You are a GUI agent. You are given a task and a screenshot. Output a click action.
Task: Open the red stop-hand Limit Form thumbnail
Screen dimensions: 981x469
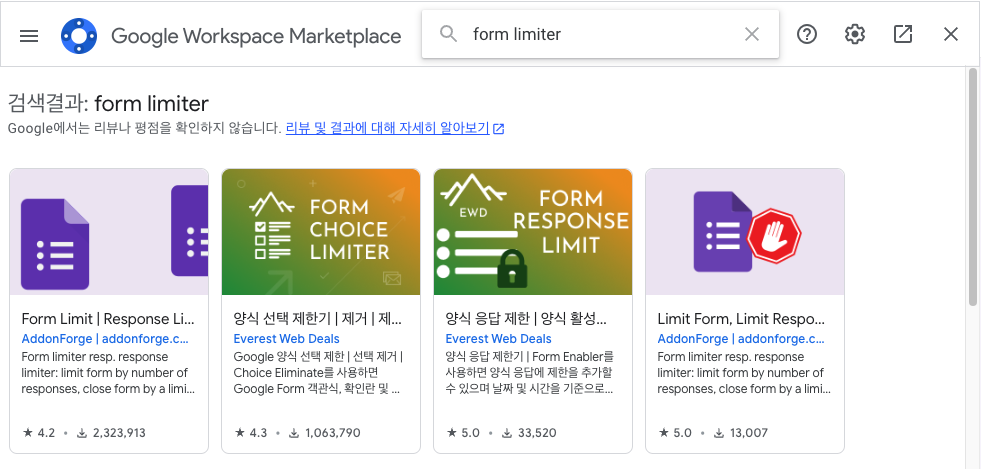coord(745,231)
